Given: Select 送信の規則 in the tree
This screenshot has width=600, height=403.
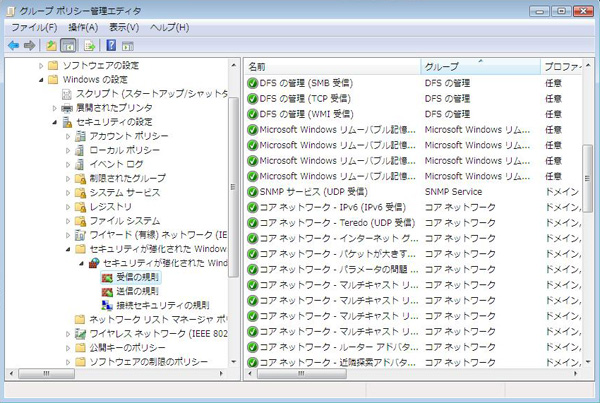Looking at the screenshot, I should click(137, 291).
